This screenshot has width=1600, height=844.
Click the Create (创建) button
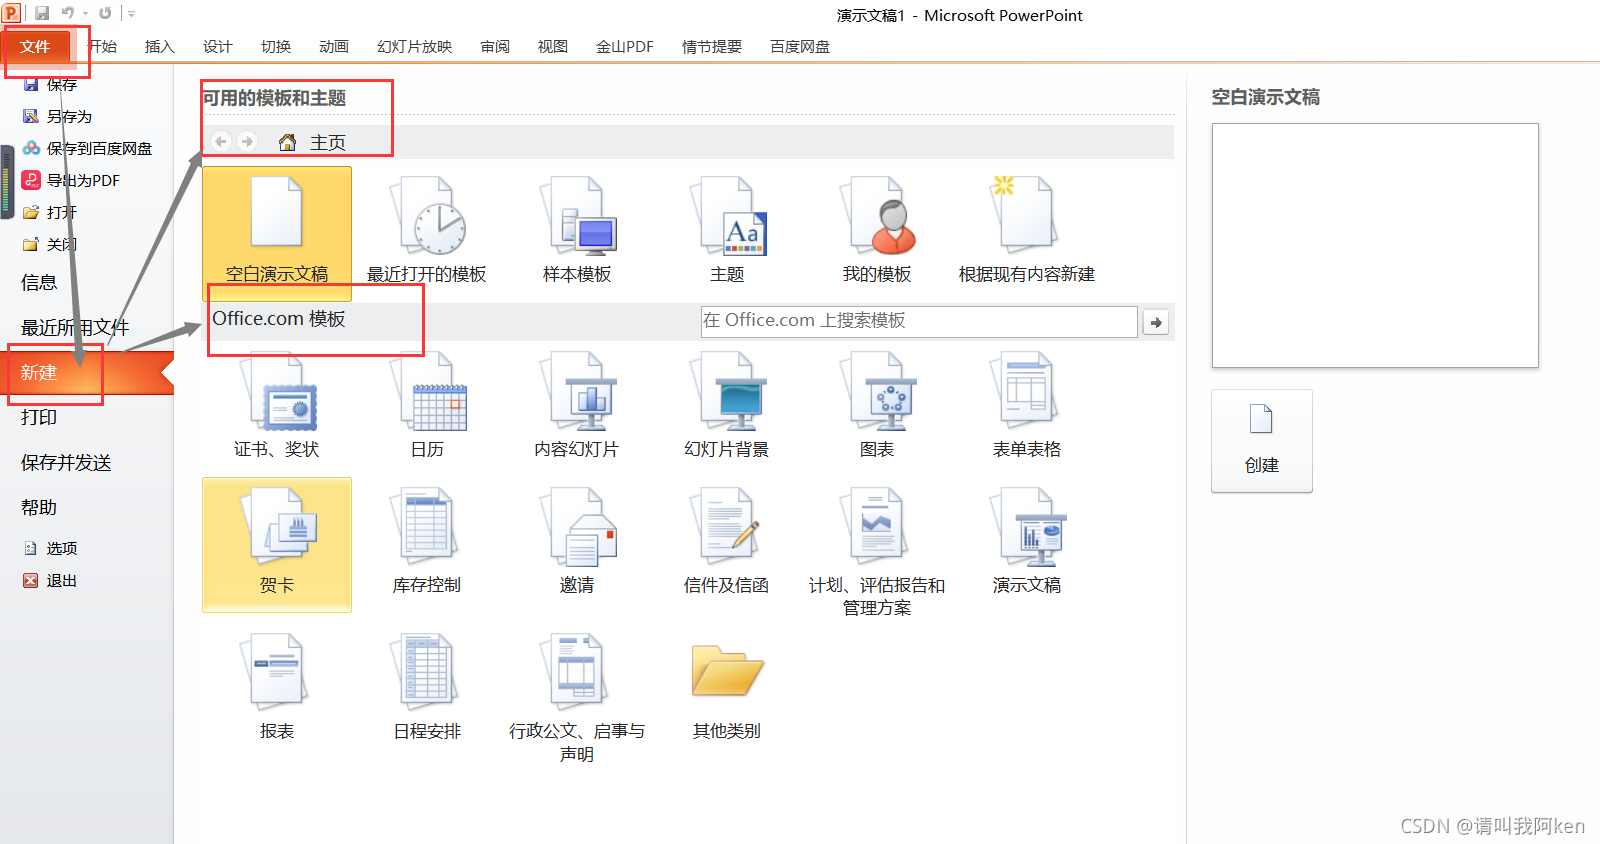[x=1262, y=441]
